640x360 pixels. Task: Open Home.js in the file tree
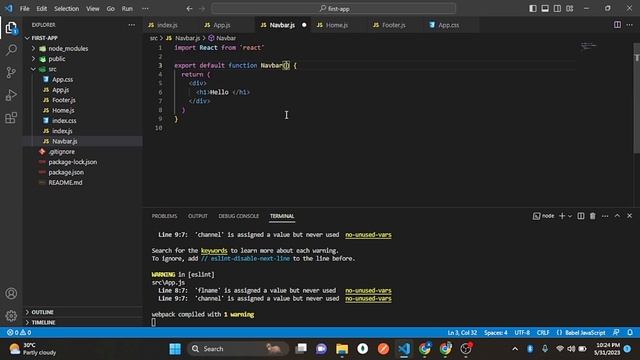pos(63,111)
